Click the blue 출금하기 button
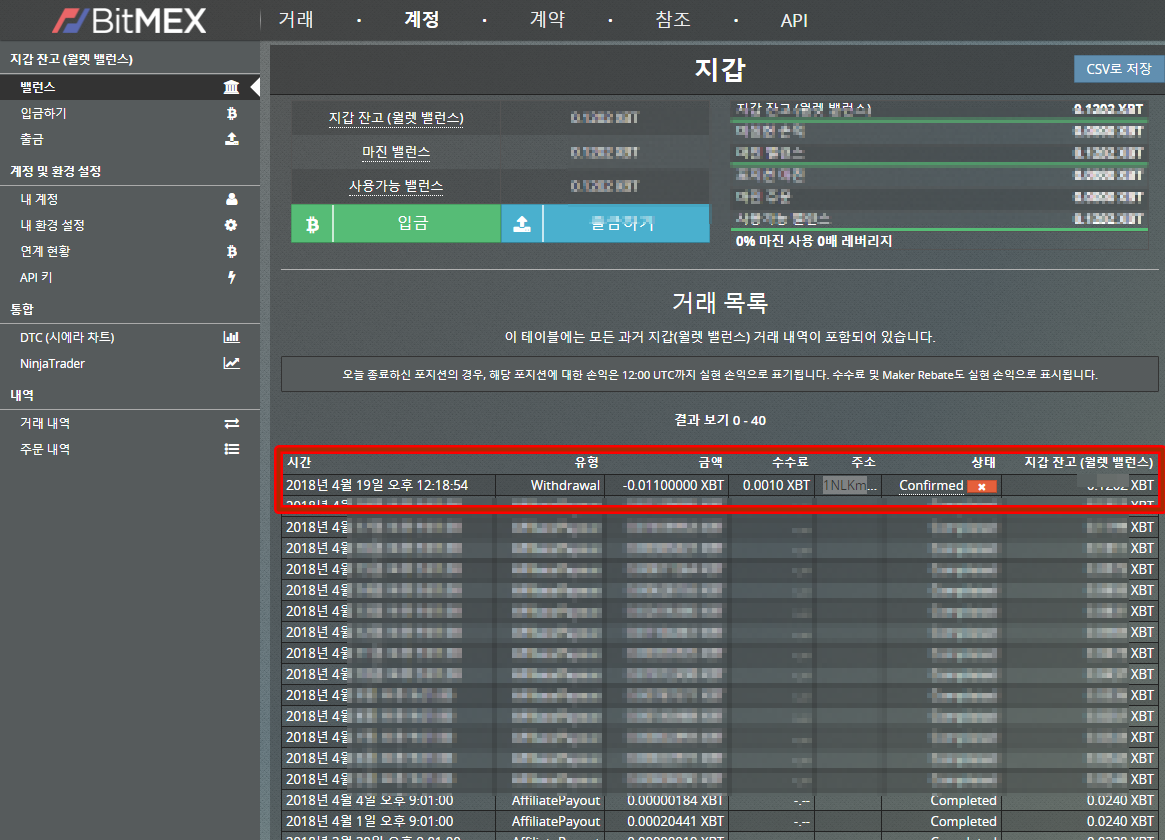Image resolution: width=1165 pixels, height=840 pixels. [625, 223]
